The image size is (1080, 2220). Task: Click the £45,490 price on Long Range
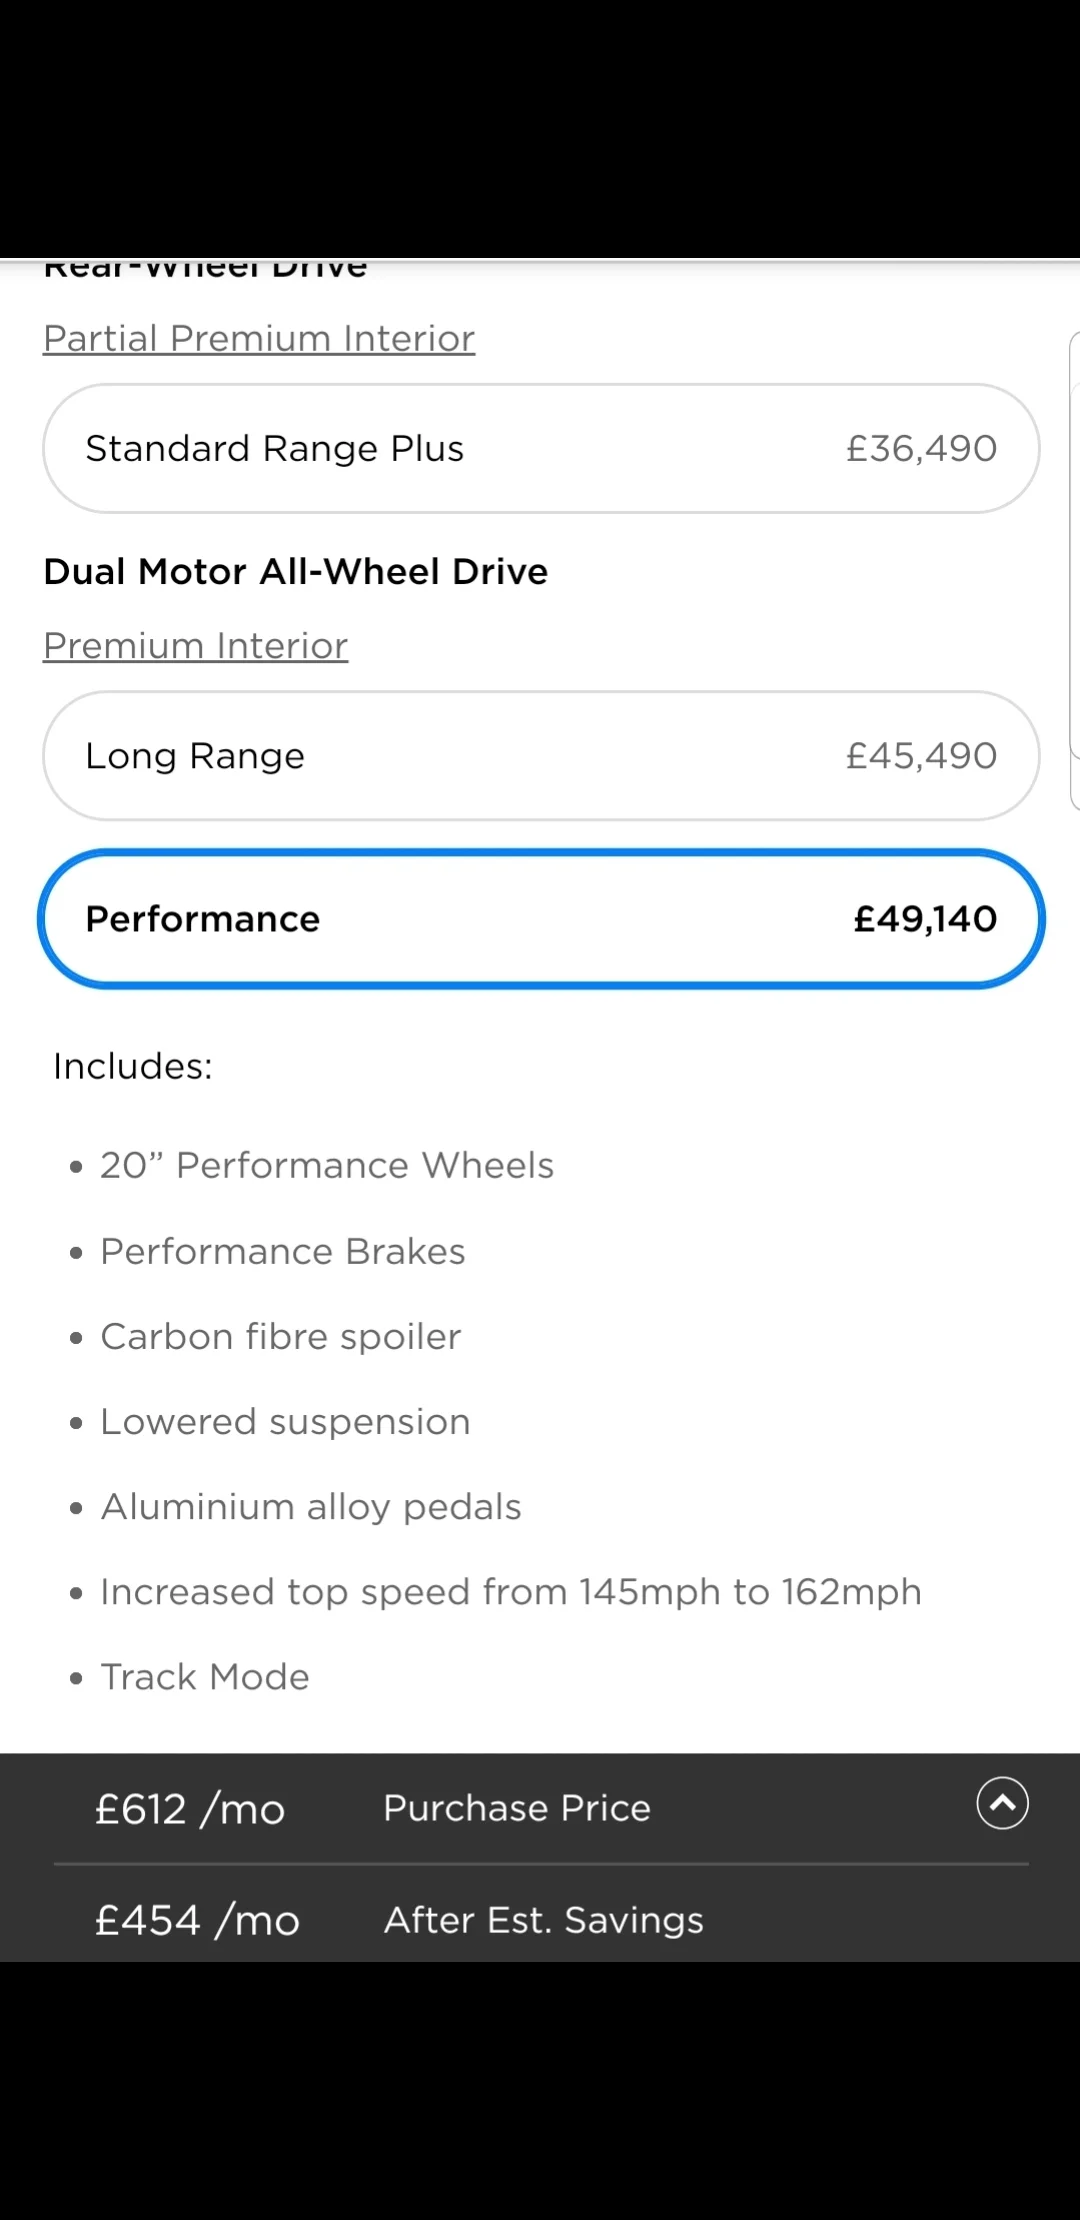[x=921, y=755]
